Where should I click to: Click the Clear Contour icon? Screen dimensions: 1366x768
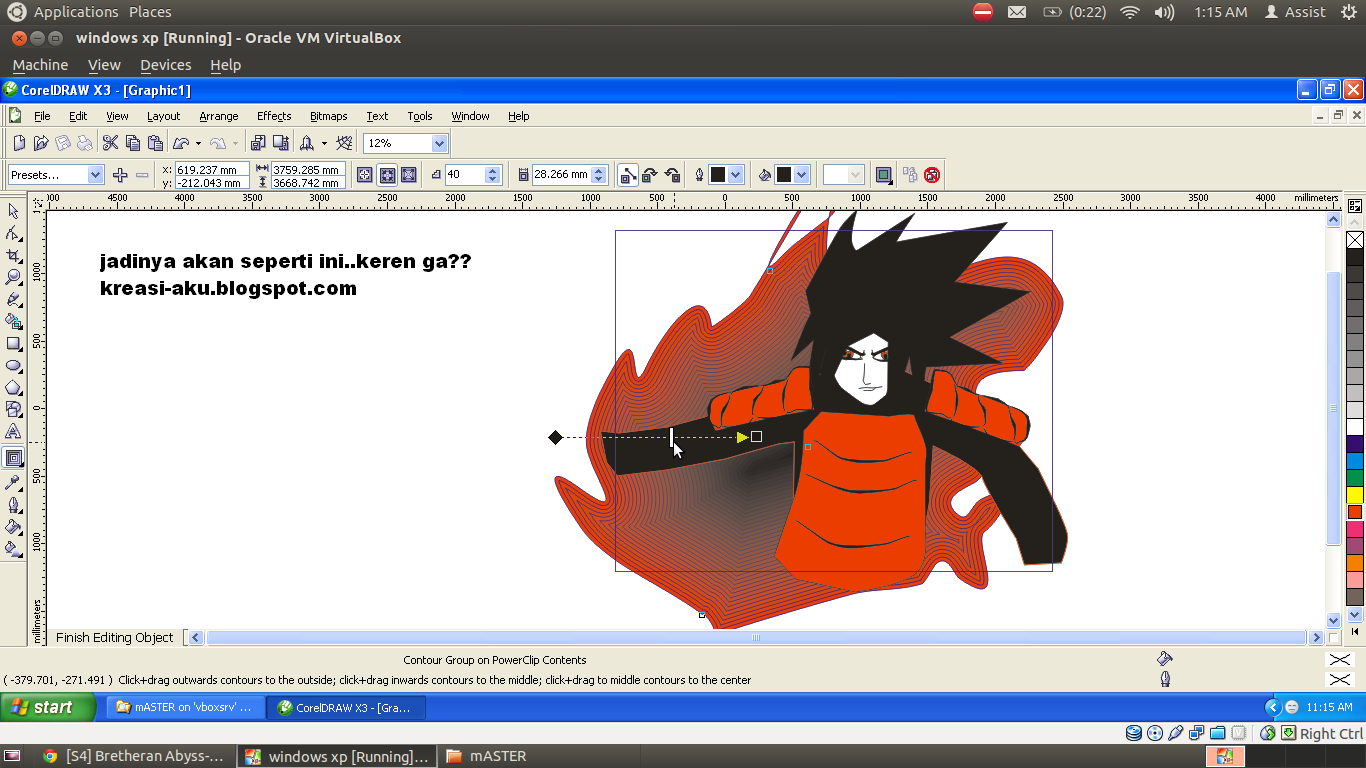[932, 175]
